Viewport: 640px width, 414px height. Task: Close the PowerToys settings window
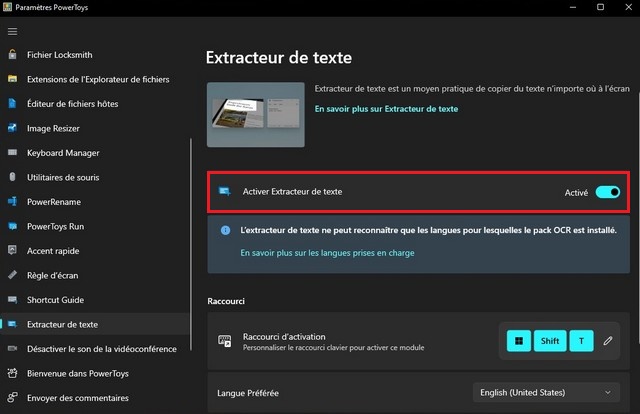(x=629, y=7)
